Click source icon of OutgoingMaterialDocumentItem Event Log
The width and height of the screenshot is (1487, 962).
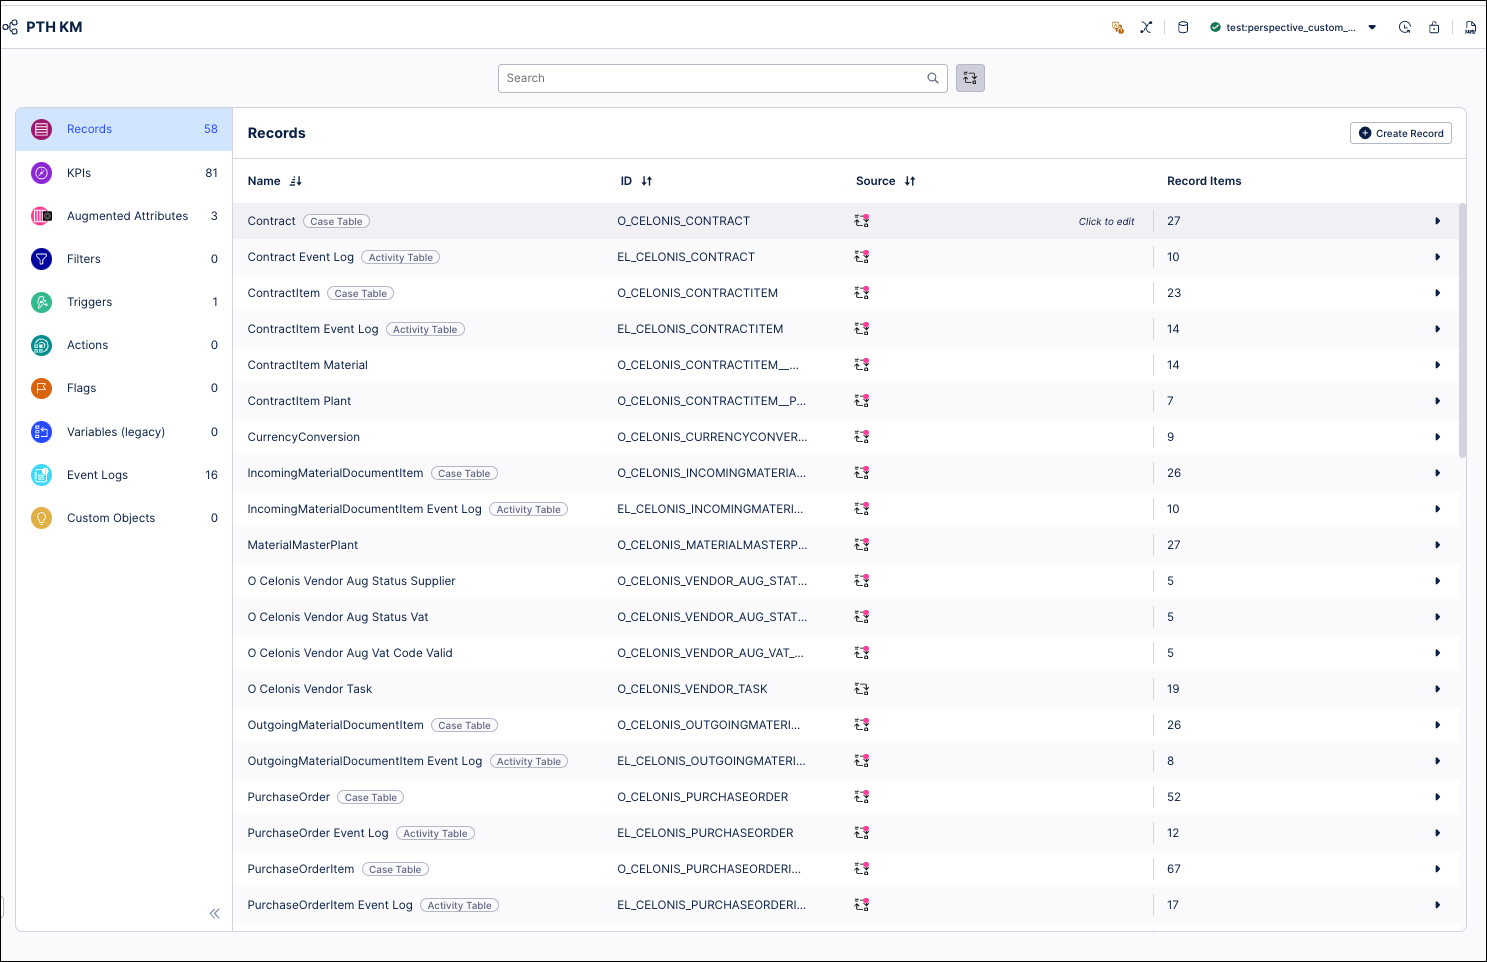pos(862,761)
